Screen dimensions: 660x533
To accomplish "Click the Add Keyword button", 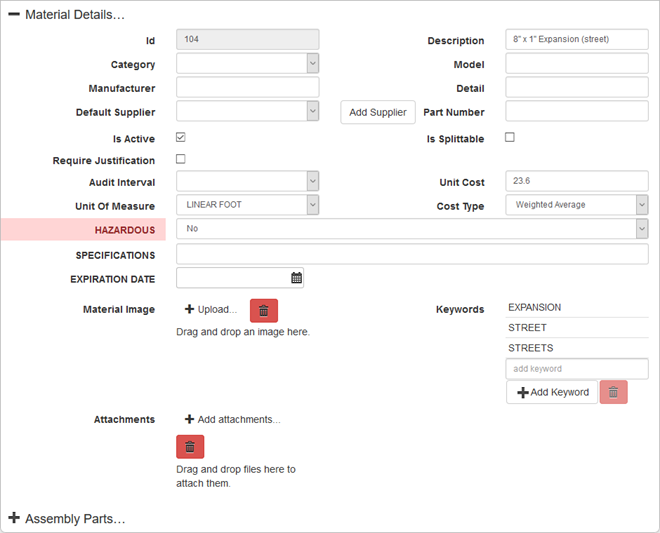I will 552,392.
